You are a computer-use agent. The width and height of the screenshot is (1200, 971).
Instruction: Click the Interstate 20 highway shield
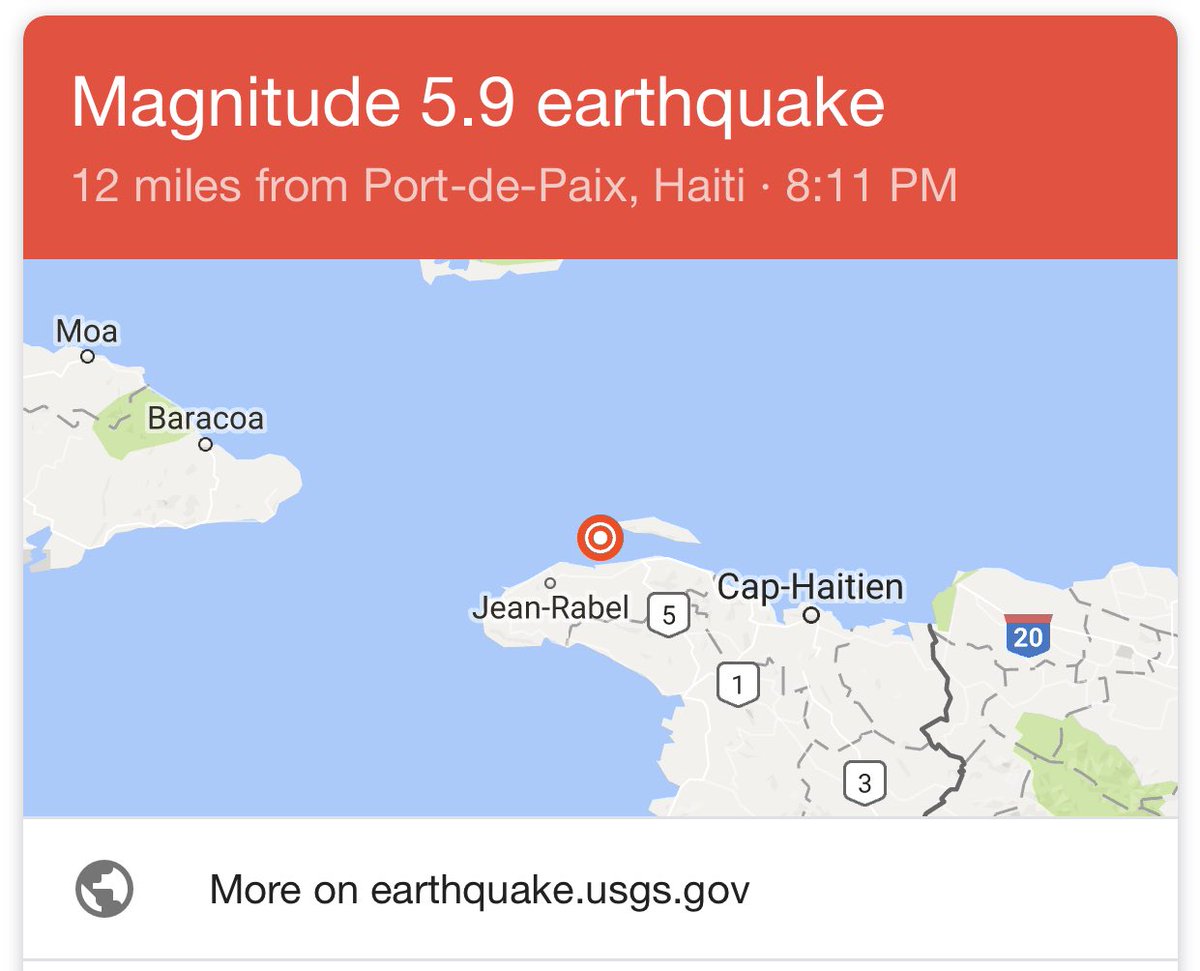tap(1027, 634)
